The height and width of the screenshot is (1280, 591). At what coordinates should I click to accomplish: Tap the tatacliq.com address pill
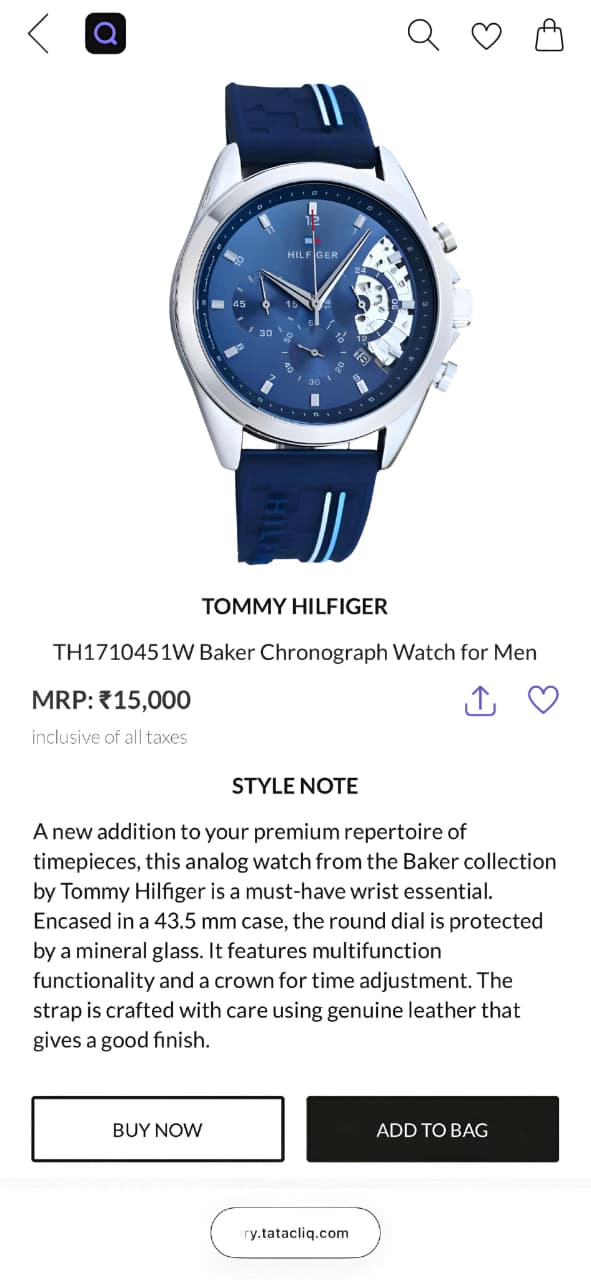click(x=295, y=1232)
